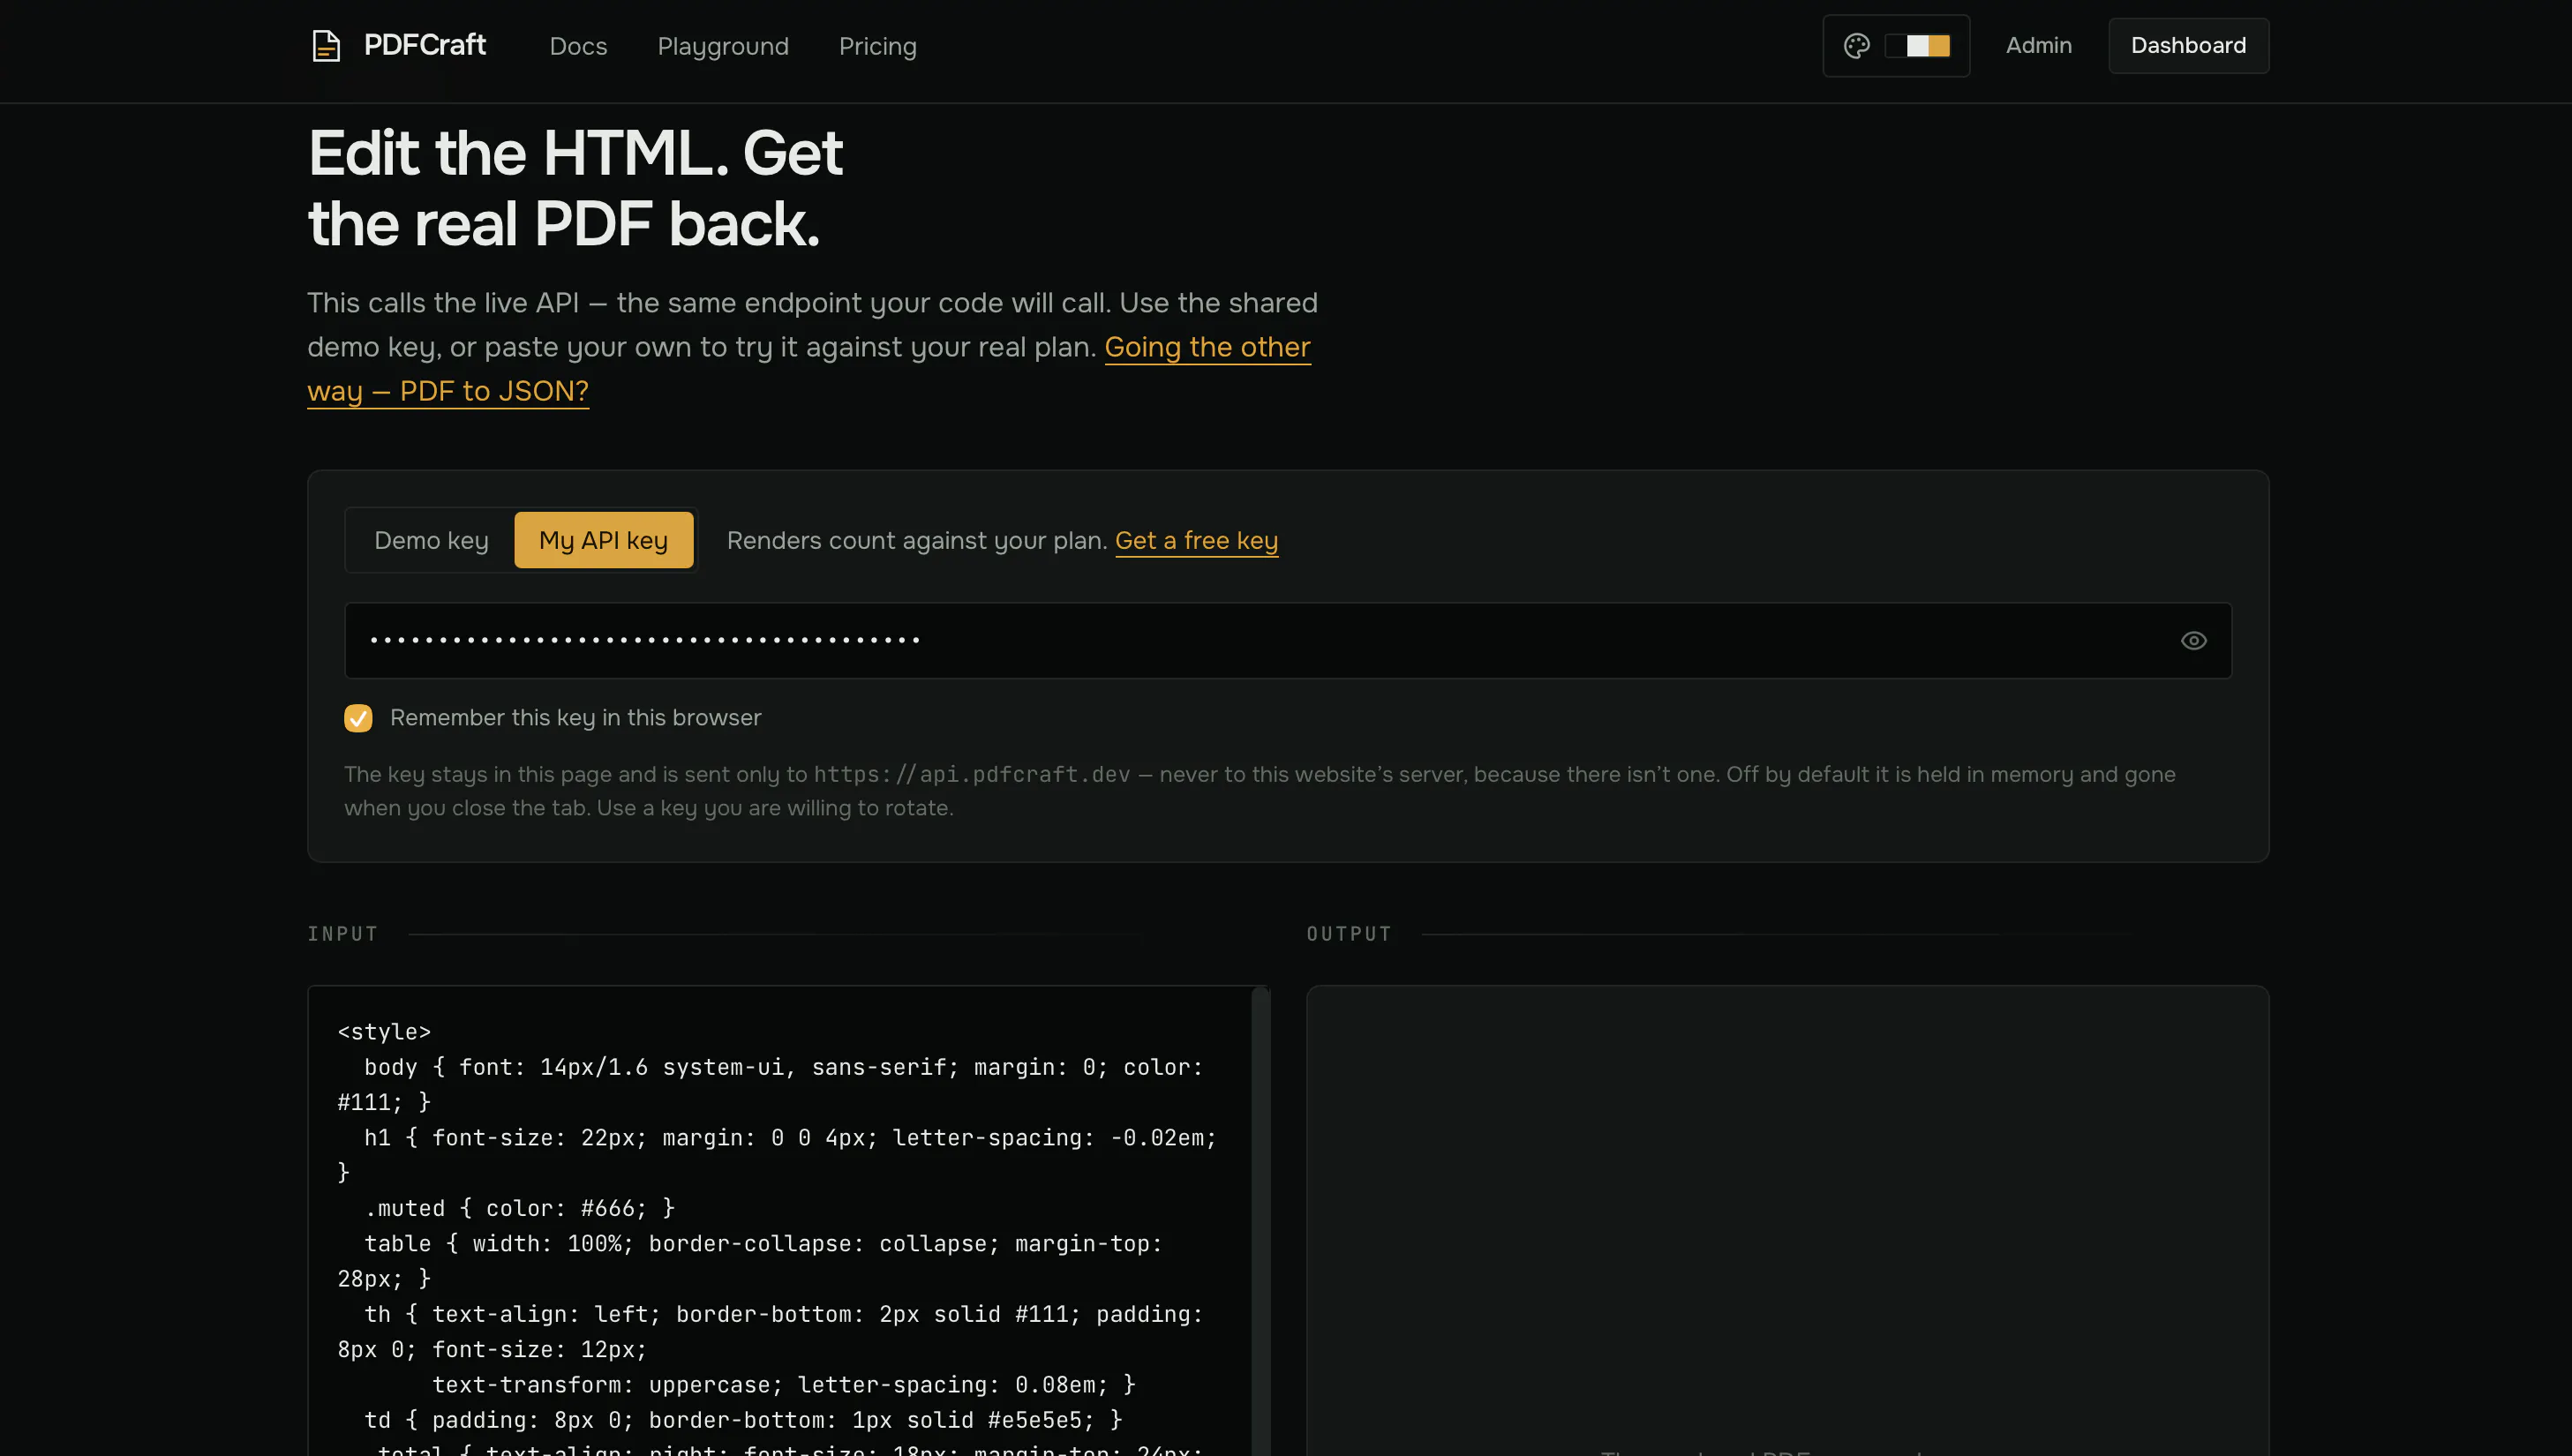This screenshot has height=1456, width=2572.
Task: Click the theme color swatch in the header
Action: point(1918,46)
